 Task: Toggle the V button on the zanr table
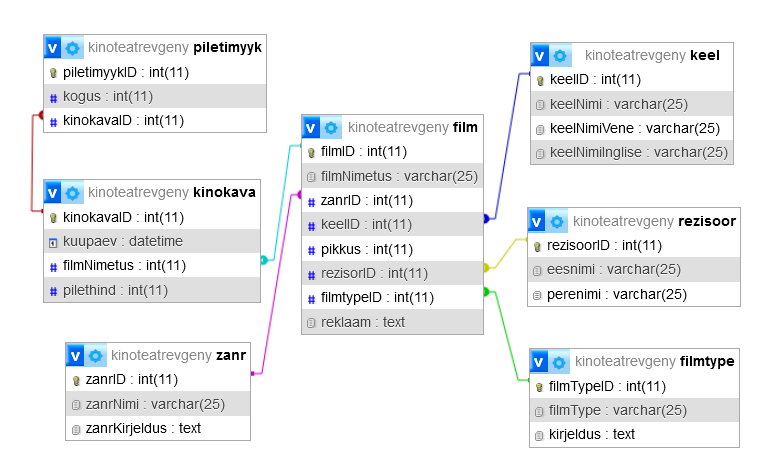coord(75,355)
